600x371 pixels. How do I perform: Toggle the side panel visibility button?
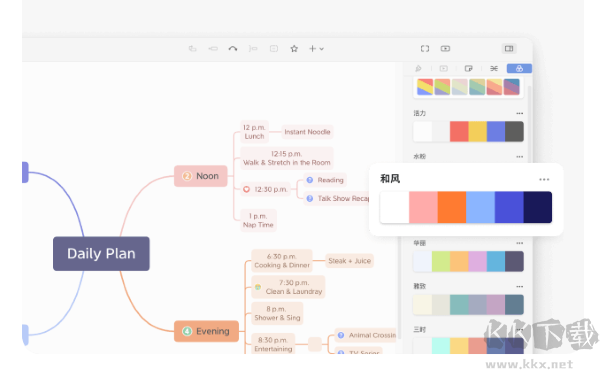point(509,49)
